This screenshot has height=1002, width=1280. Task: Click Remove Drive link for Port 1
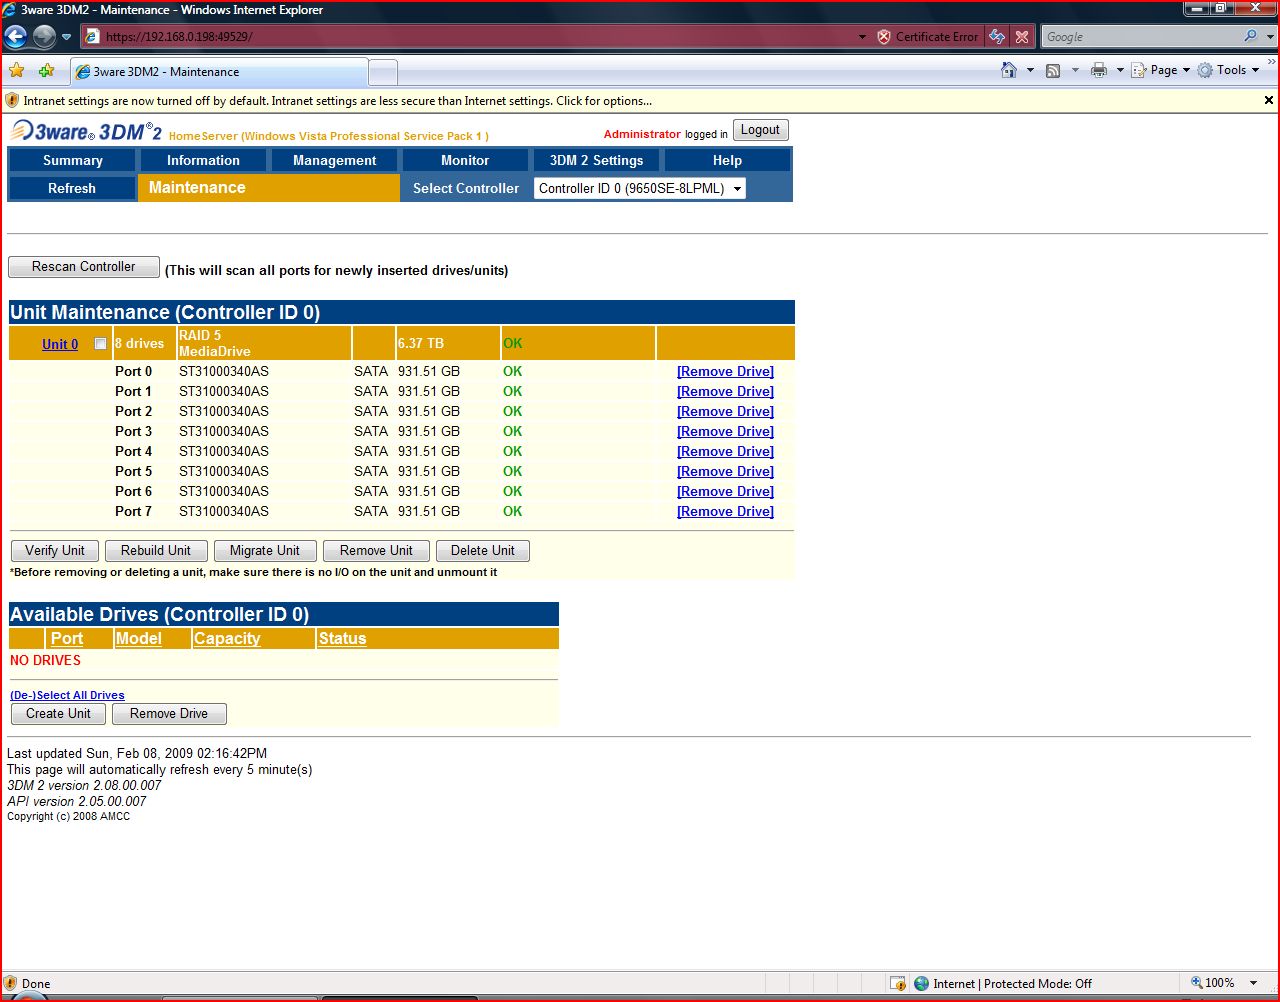click(x=725, y=391)
